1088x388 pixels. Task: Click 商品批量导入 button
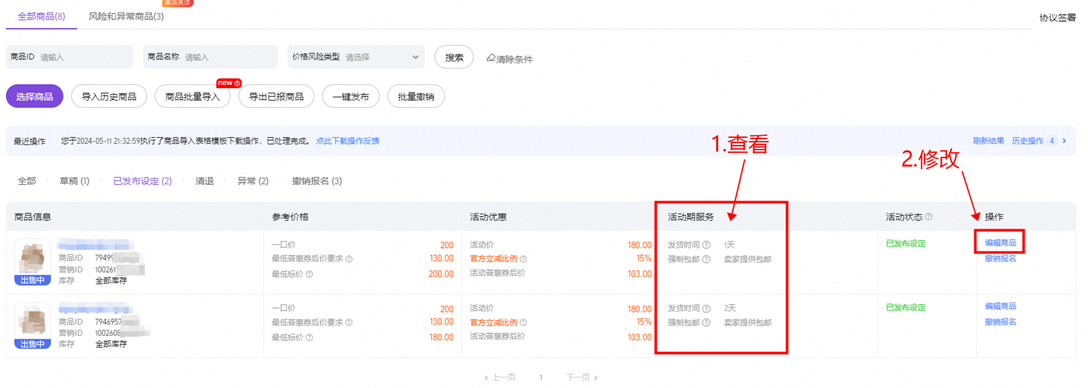pyautogui.click(x=192, y=96)
